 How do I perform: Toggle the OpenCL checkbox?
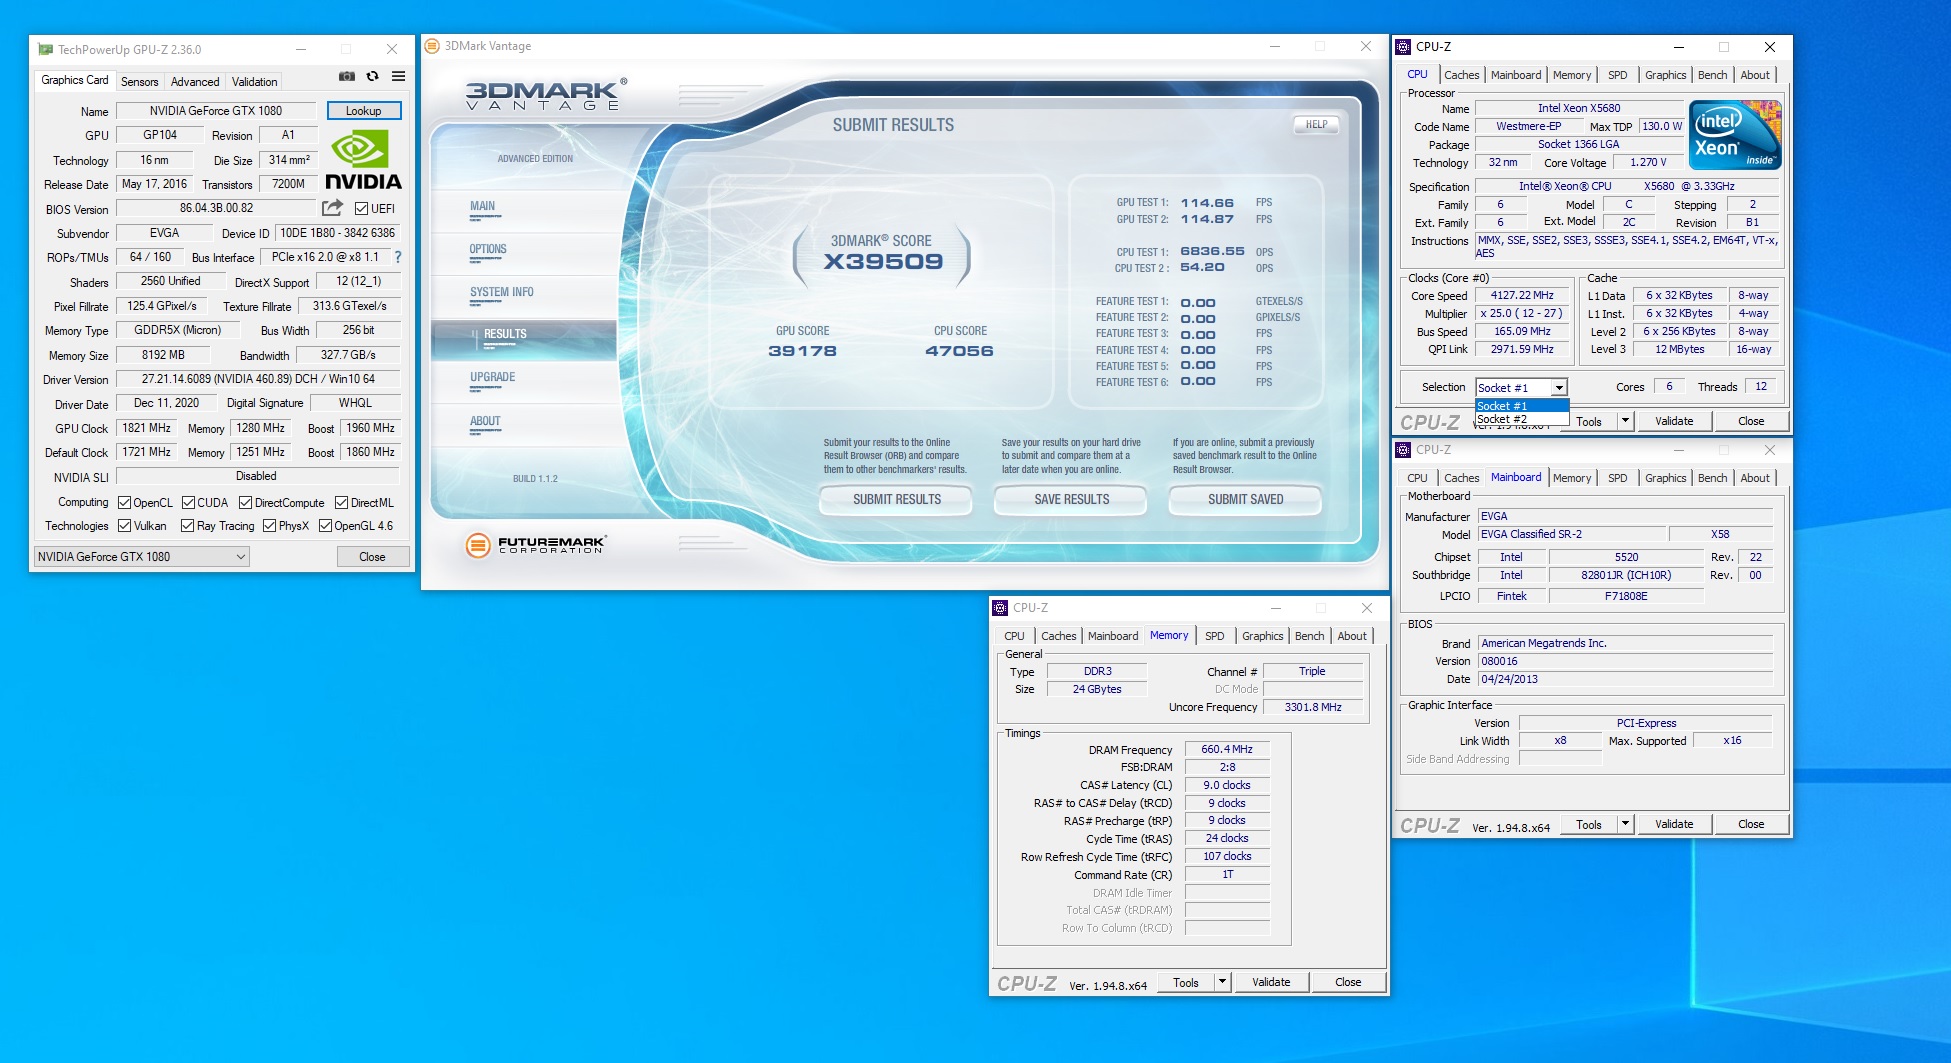125,503
